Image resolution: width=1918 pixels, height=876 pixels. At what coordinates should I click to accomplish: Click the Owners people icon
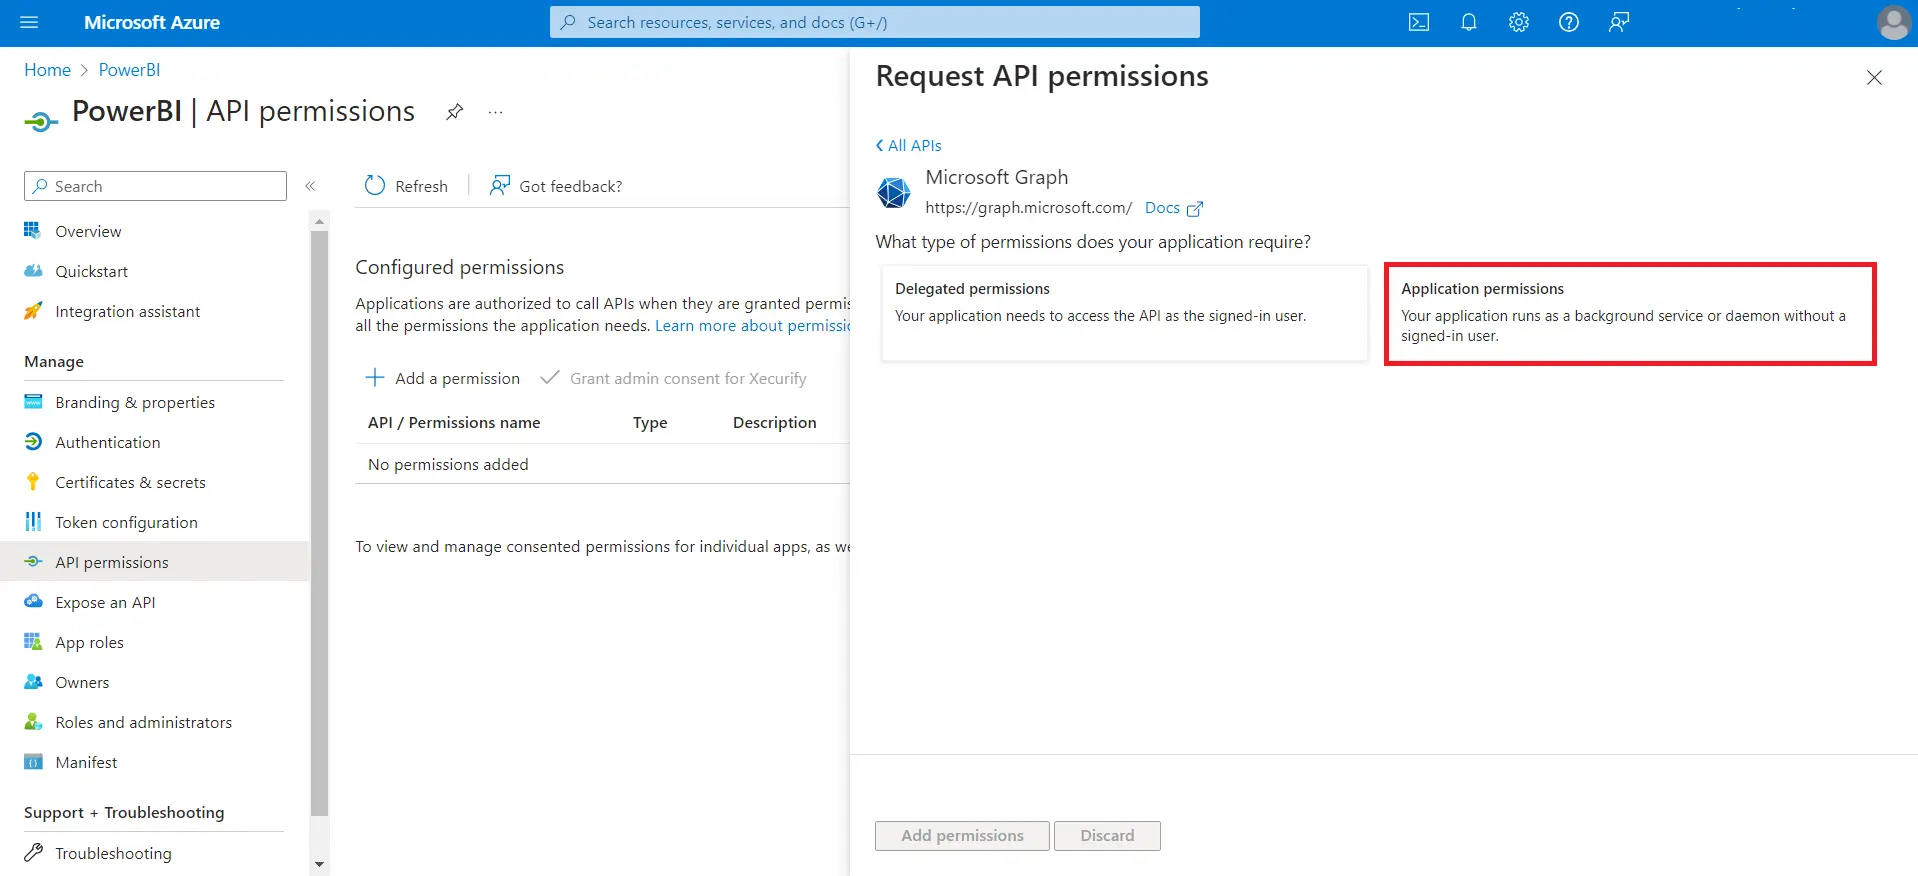[33, 682]
